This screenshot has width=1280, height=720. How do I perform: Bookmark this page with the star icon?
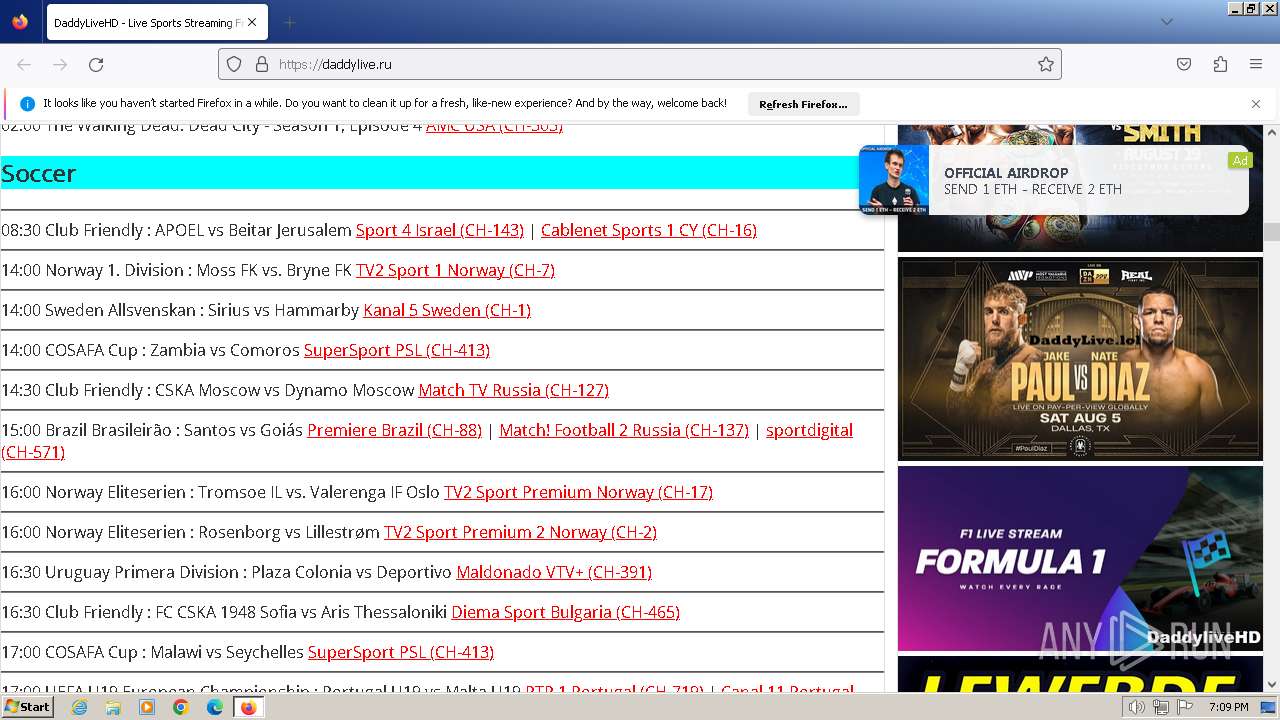pyautogui.click(x=1045, y=64)
